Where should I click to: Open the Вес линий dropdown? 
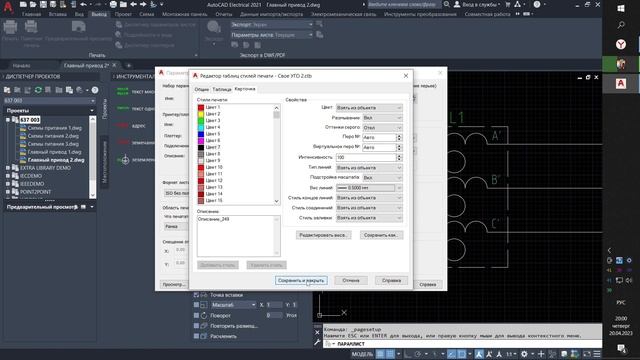pos(369,188)
